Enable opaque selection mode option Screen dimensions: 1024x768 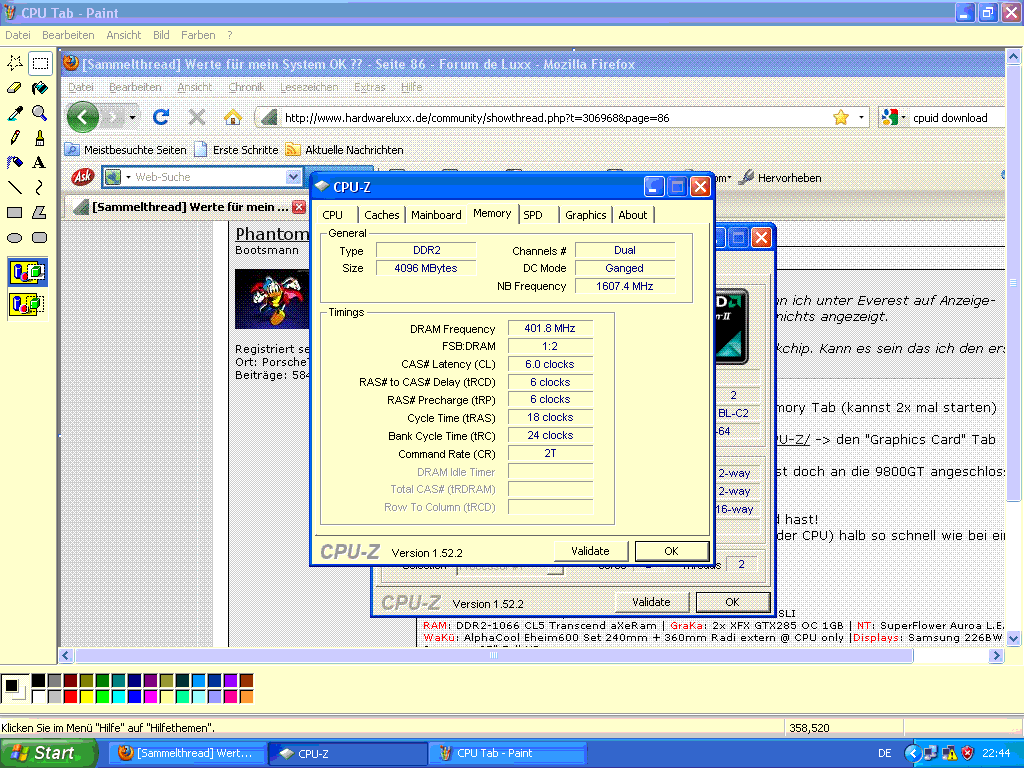[27, 272]
